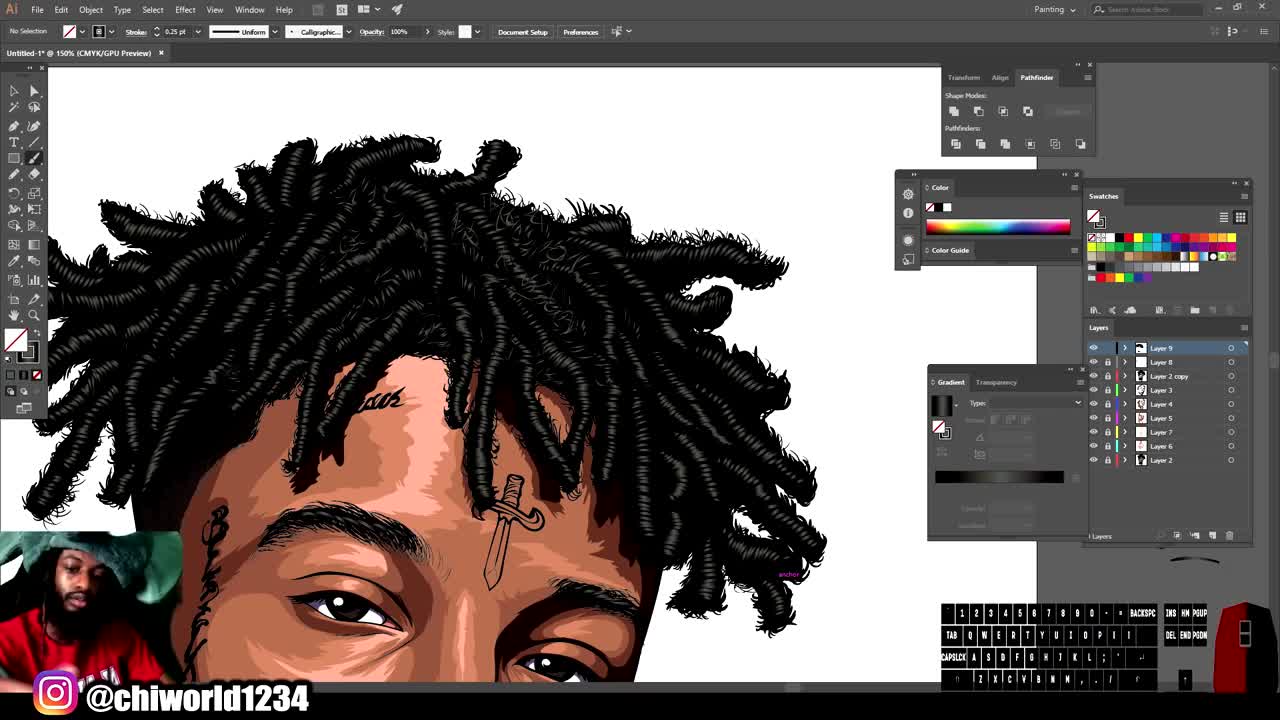Unlock Layer 4 via lock icon
1280x720 pixels.
[1107, 404]
